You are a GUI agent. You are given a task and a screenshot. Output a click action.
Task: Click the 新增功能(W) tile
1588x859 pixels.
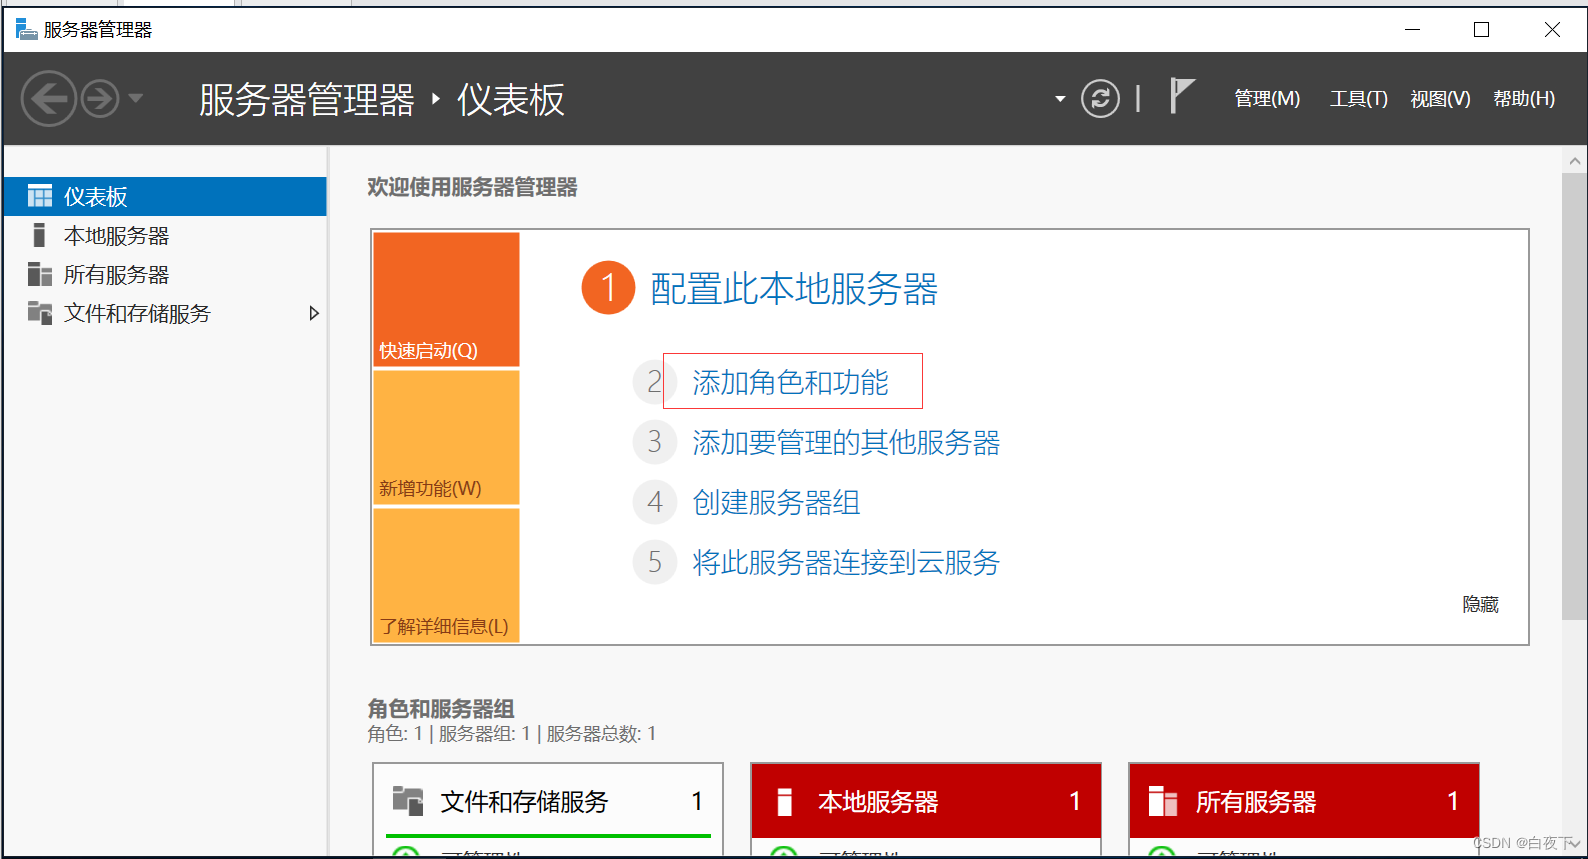coord(446,437)
